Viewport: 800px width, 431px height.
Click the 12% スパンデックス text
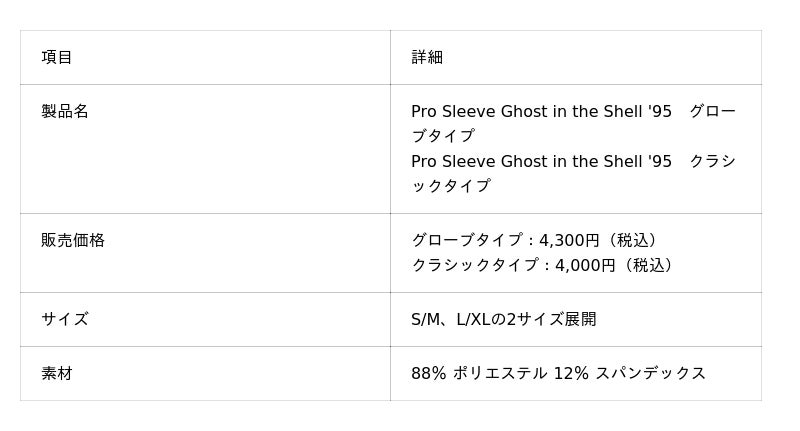[x=630, y=373]
